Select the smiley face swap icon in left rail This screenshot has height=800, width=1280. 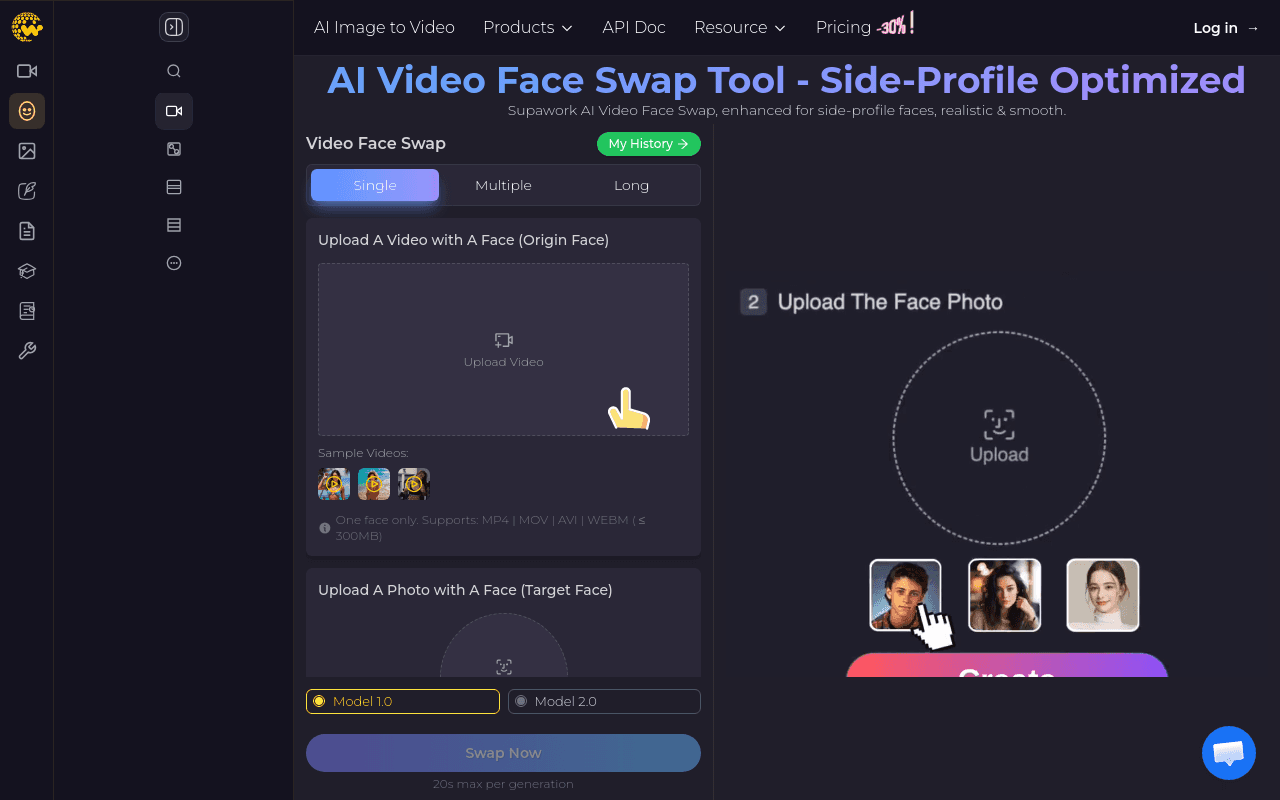27,111
